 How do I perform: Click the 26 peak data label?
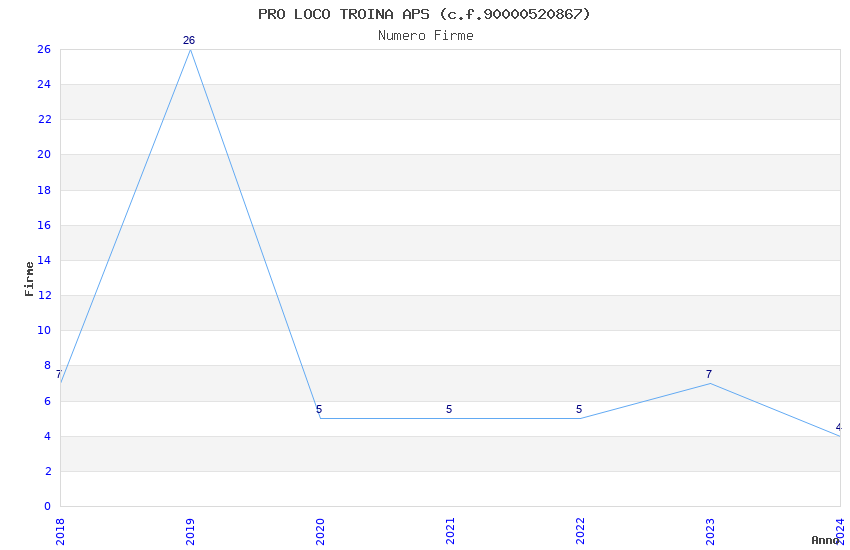coord(189,41)
